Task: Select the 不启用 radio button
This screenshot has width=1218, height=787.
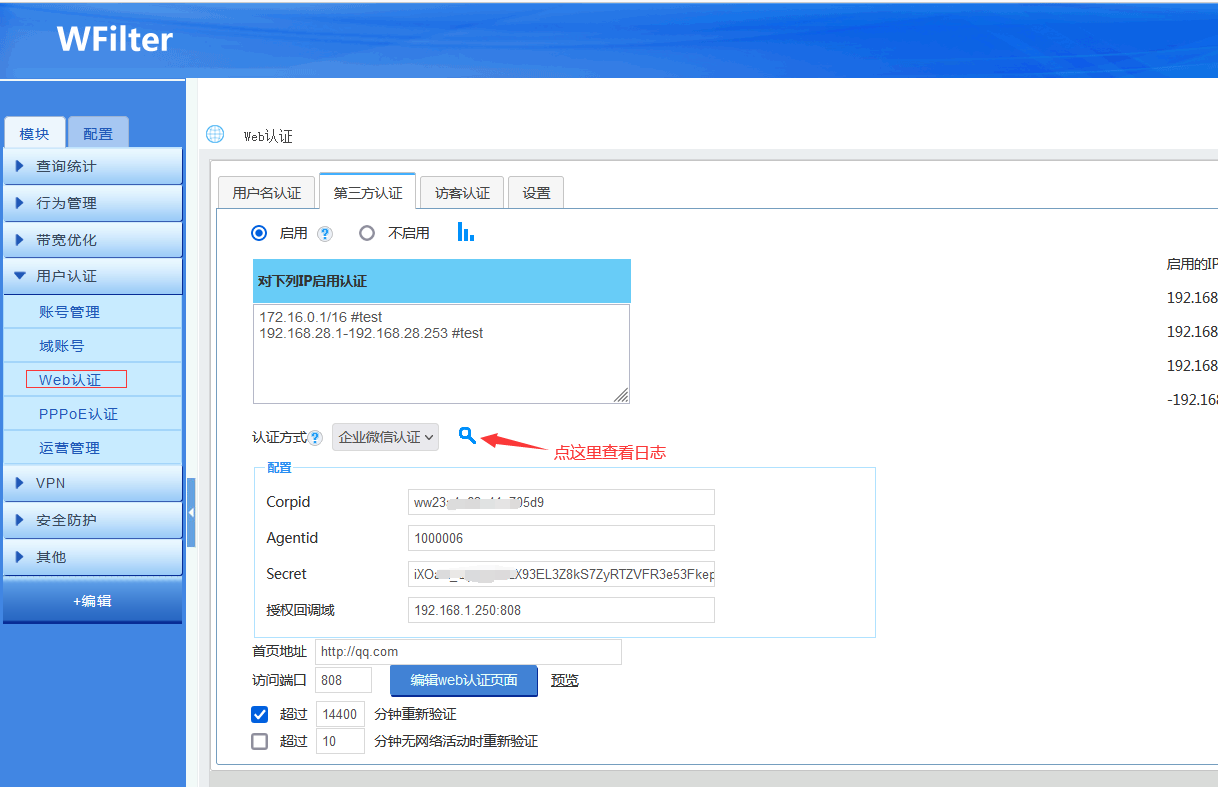Action: point(367,233)
